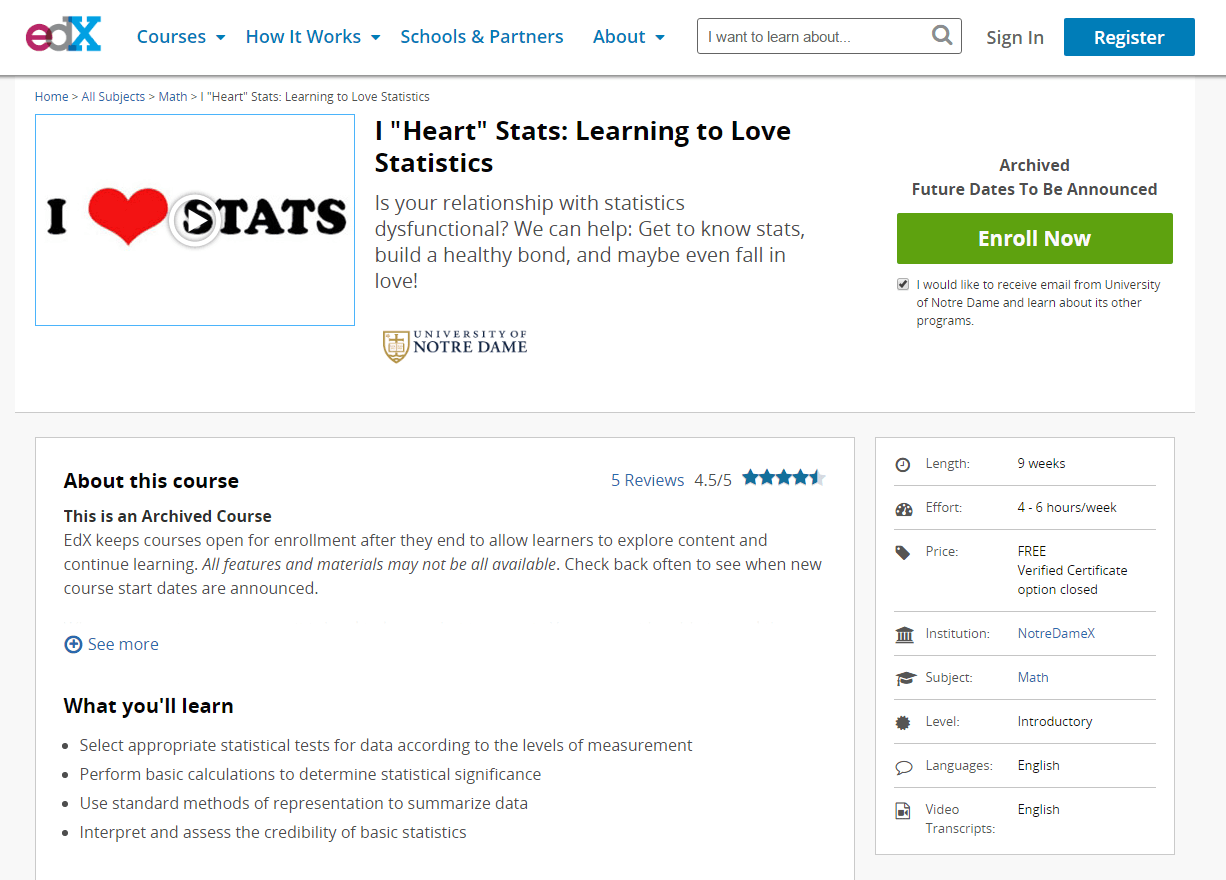Open the About dropdown menu

click(x=629, y=37)
